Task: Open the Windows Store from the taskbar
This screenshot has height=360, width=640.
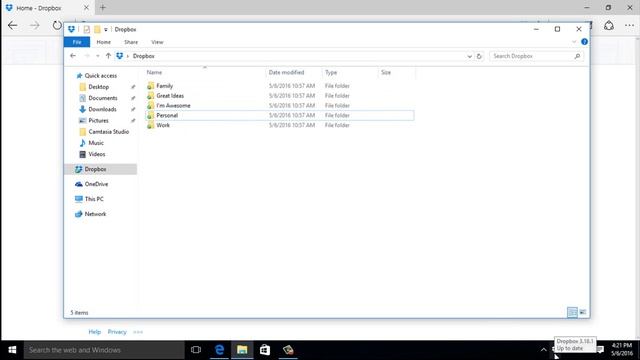Action: pos(265,350)
